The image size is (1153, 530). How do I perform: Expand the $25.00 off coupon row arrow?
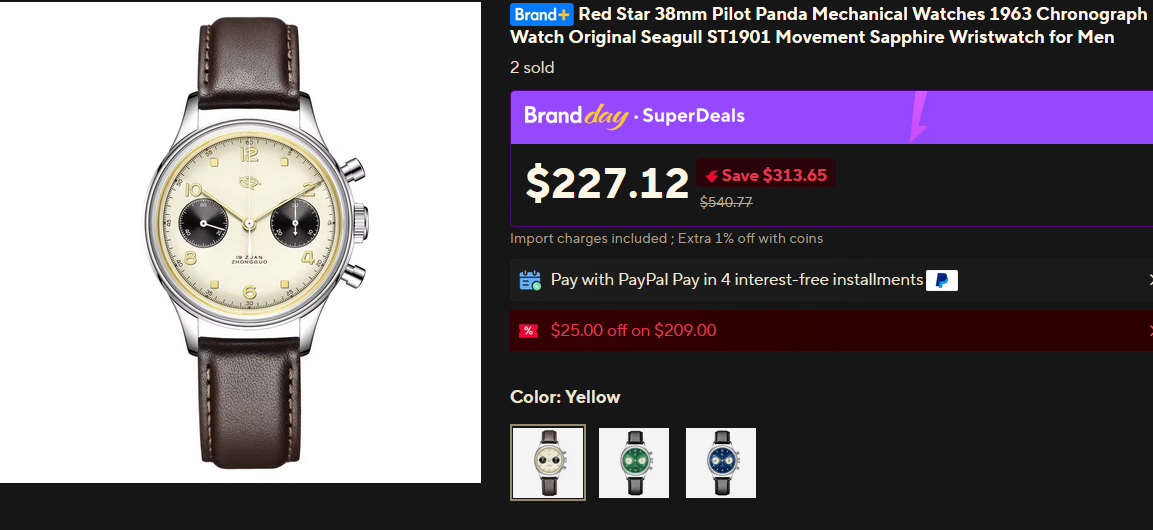point(1148,331)
